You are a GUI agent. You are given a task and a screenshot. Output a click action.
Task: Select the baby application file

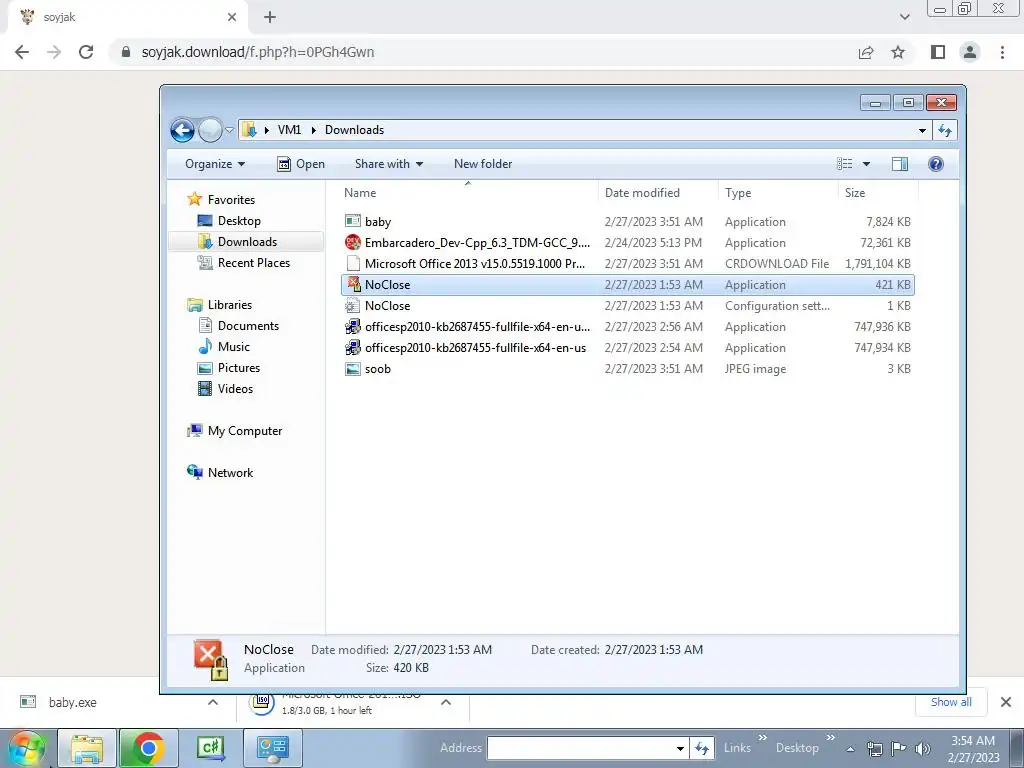point(627,222)
